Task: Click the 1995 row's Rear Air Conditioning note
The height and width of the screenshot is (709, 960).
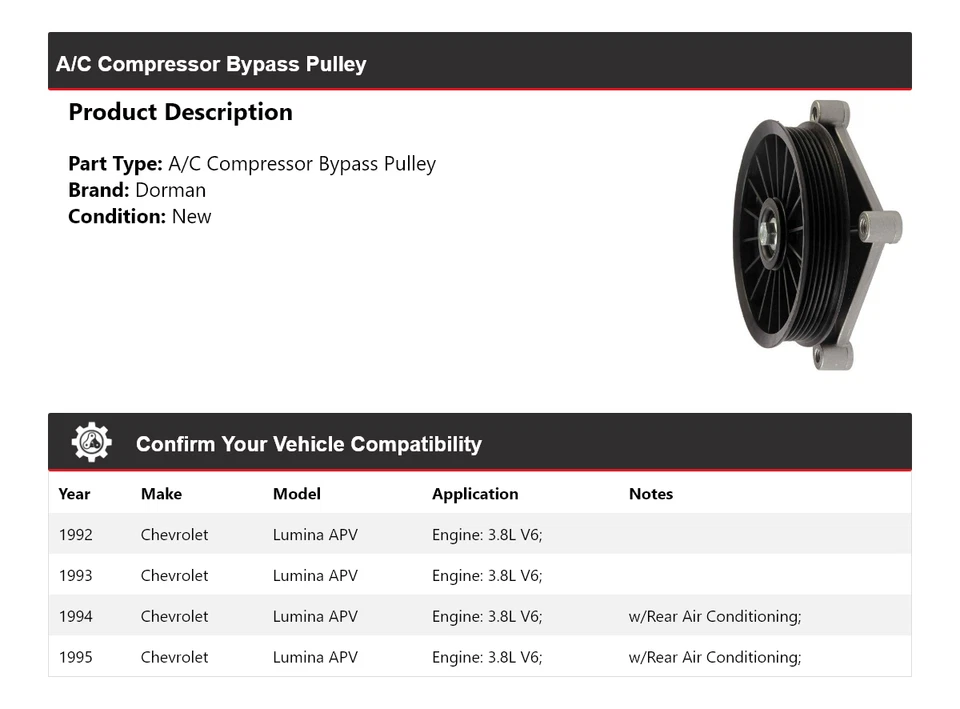Action: (x=714, y=657)
